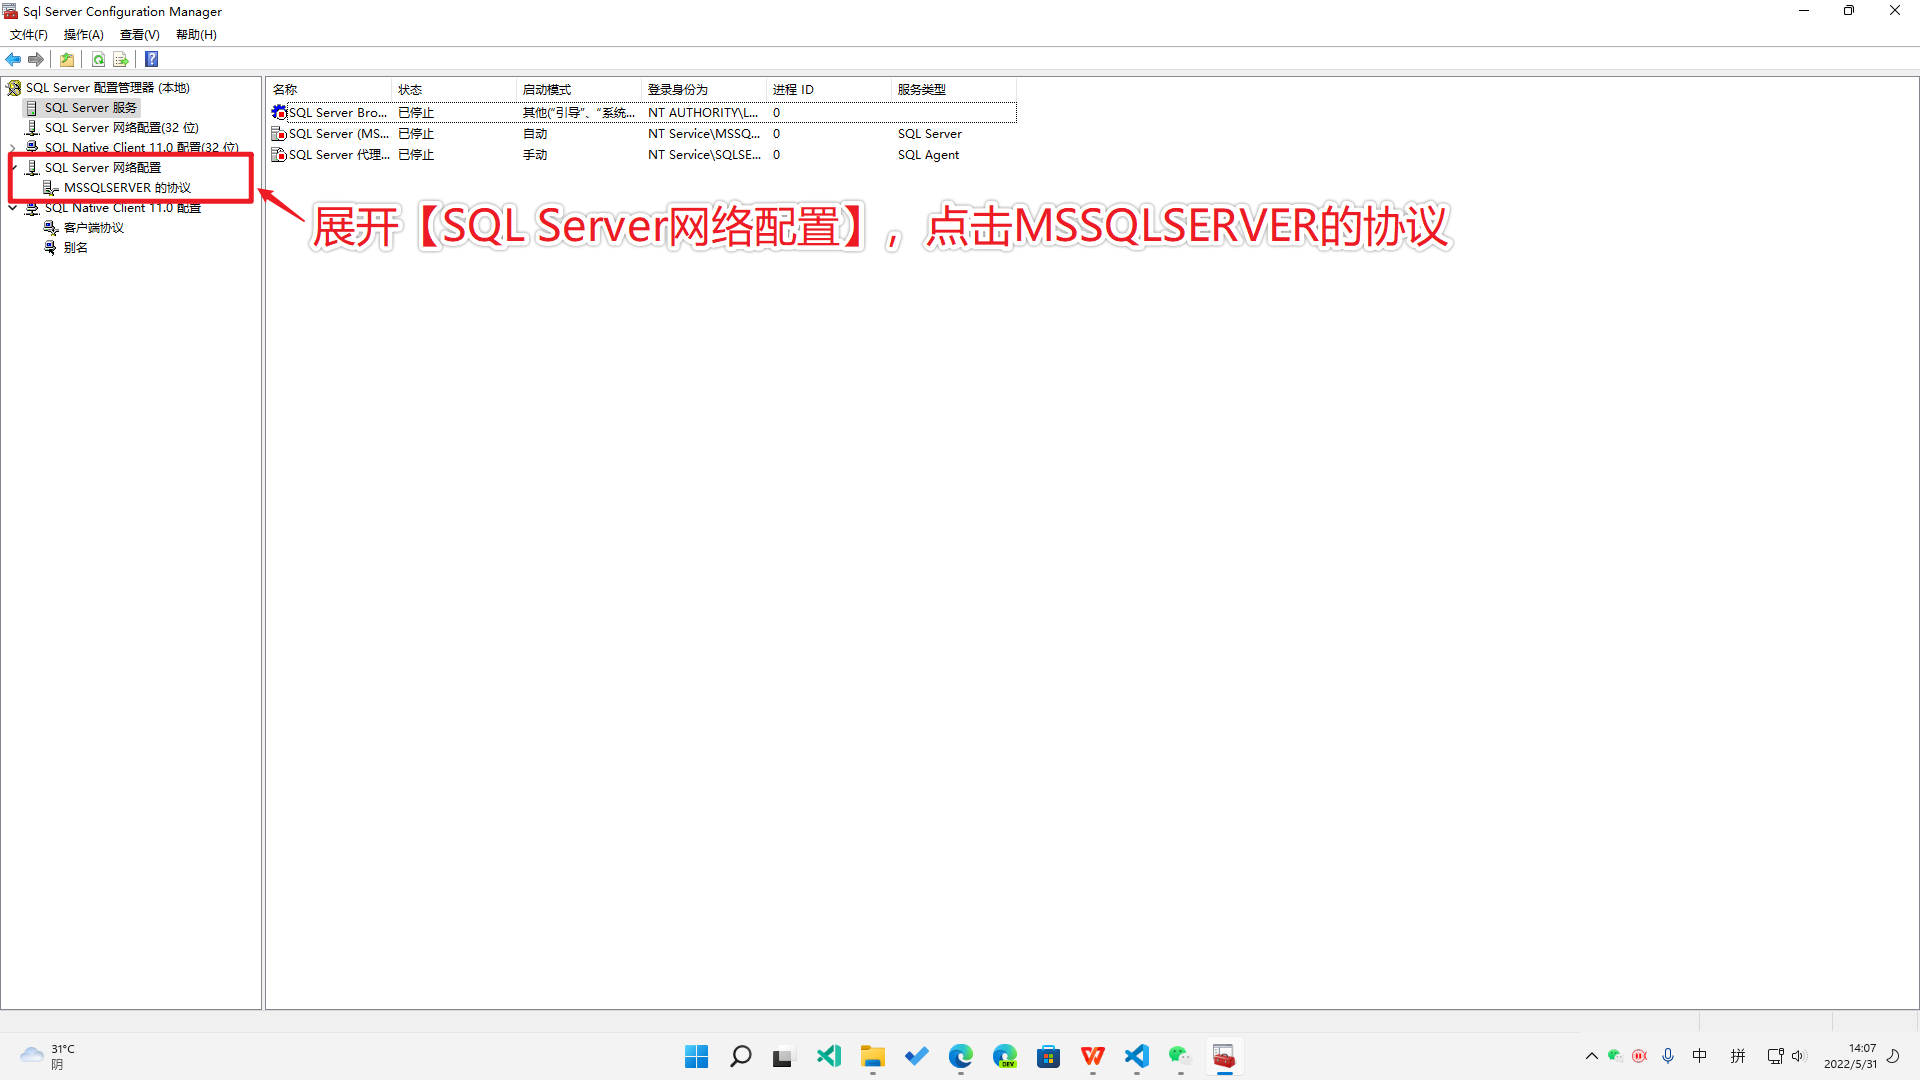Image resolution: width=1920 pixels, height=1080 pixels.
Task: Open blue Visual Studio Code taskbar icon
Action: coord(1137,1056)
